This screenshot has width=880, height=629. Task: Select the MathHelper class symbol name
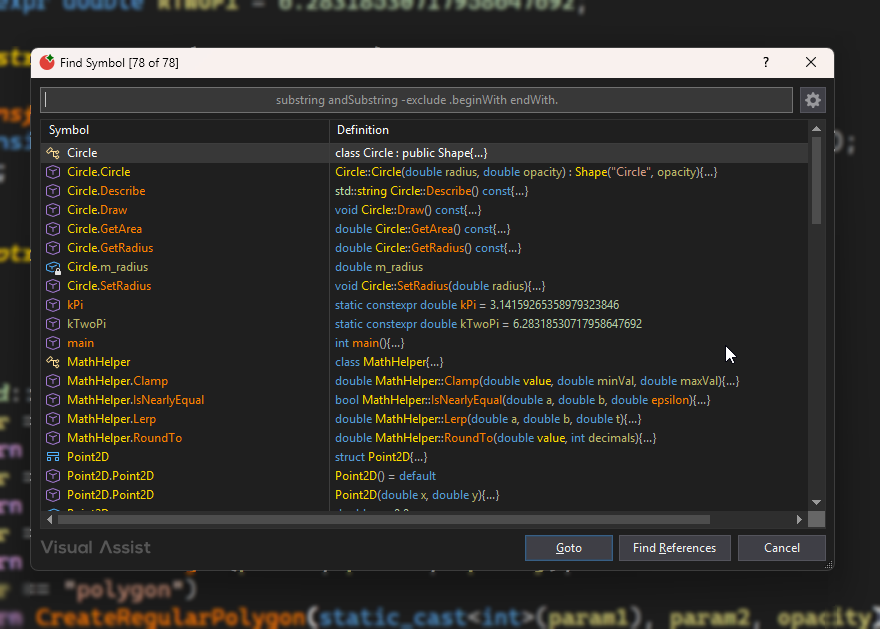click(99, 362)
